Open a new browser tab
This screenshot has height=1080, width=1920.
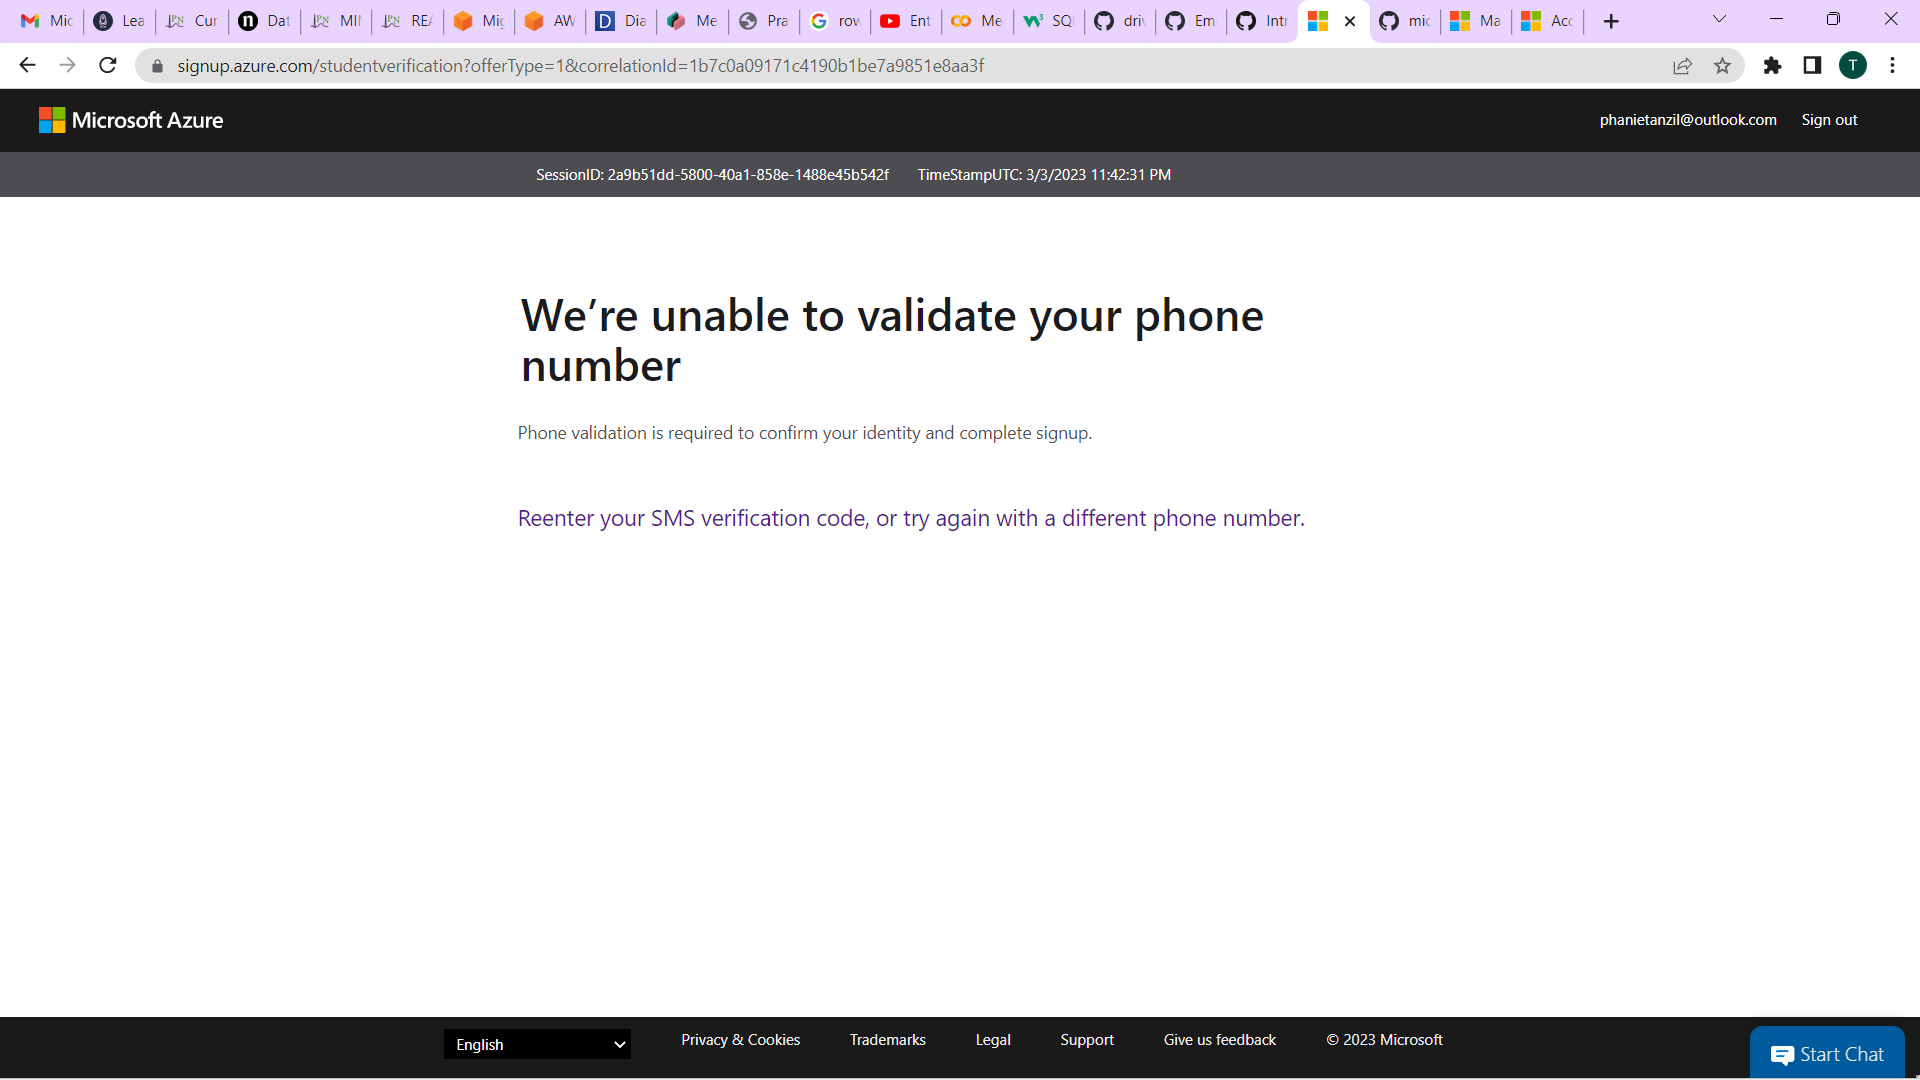click(x=1610, y=20)
